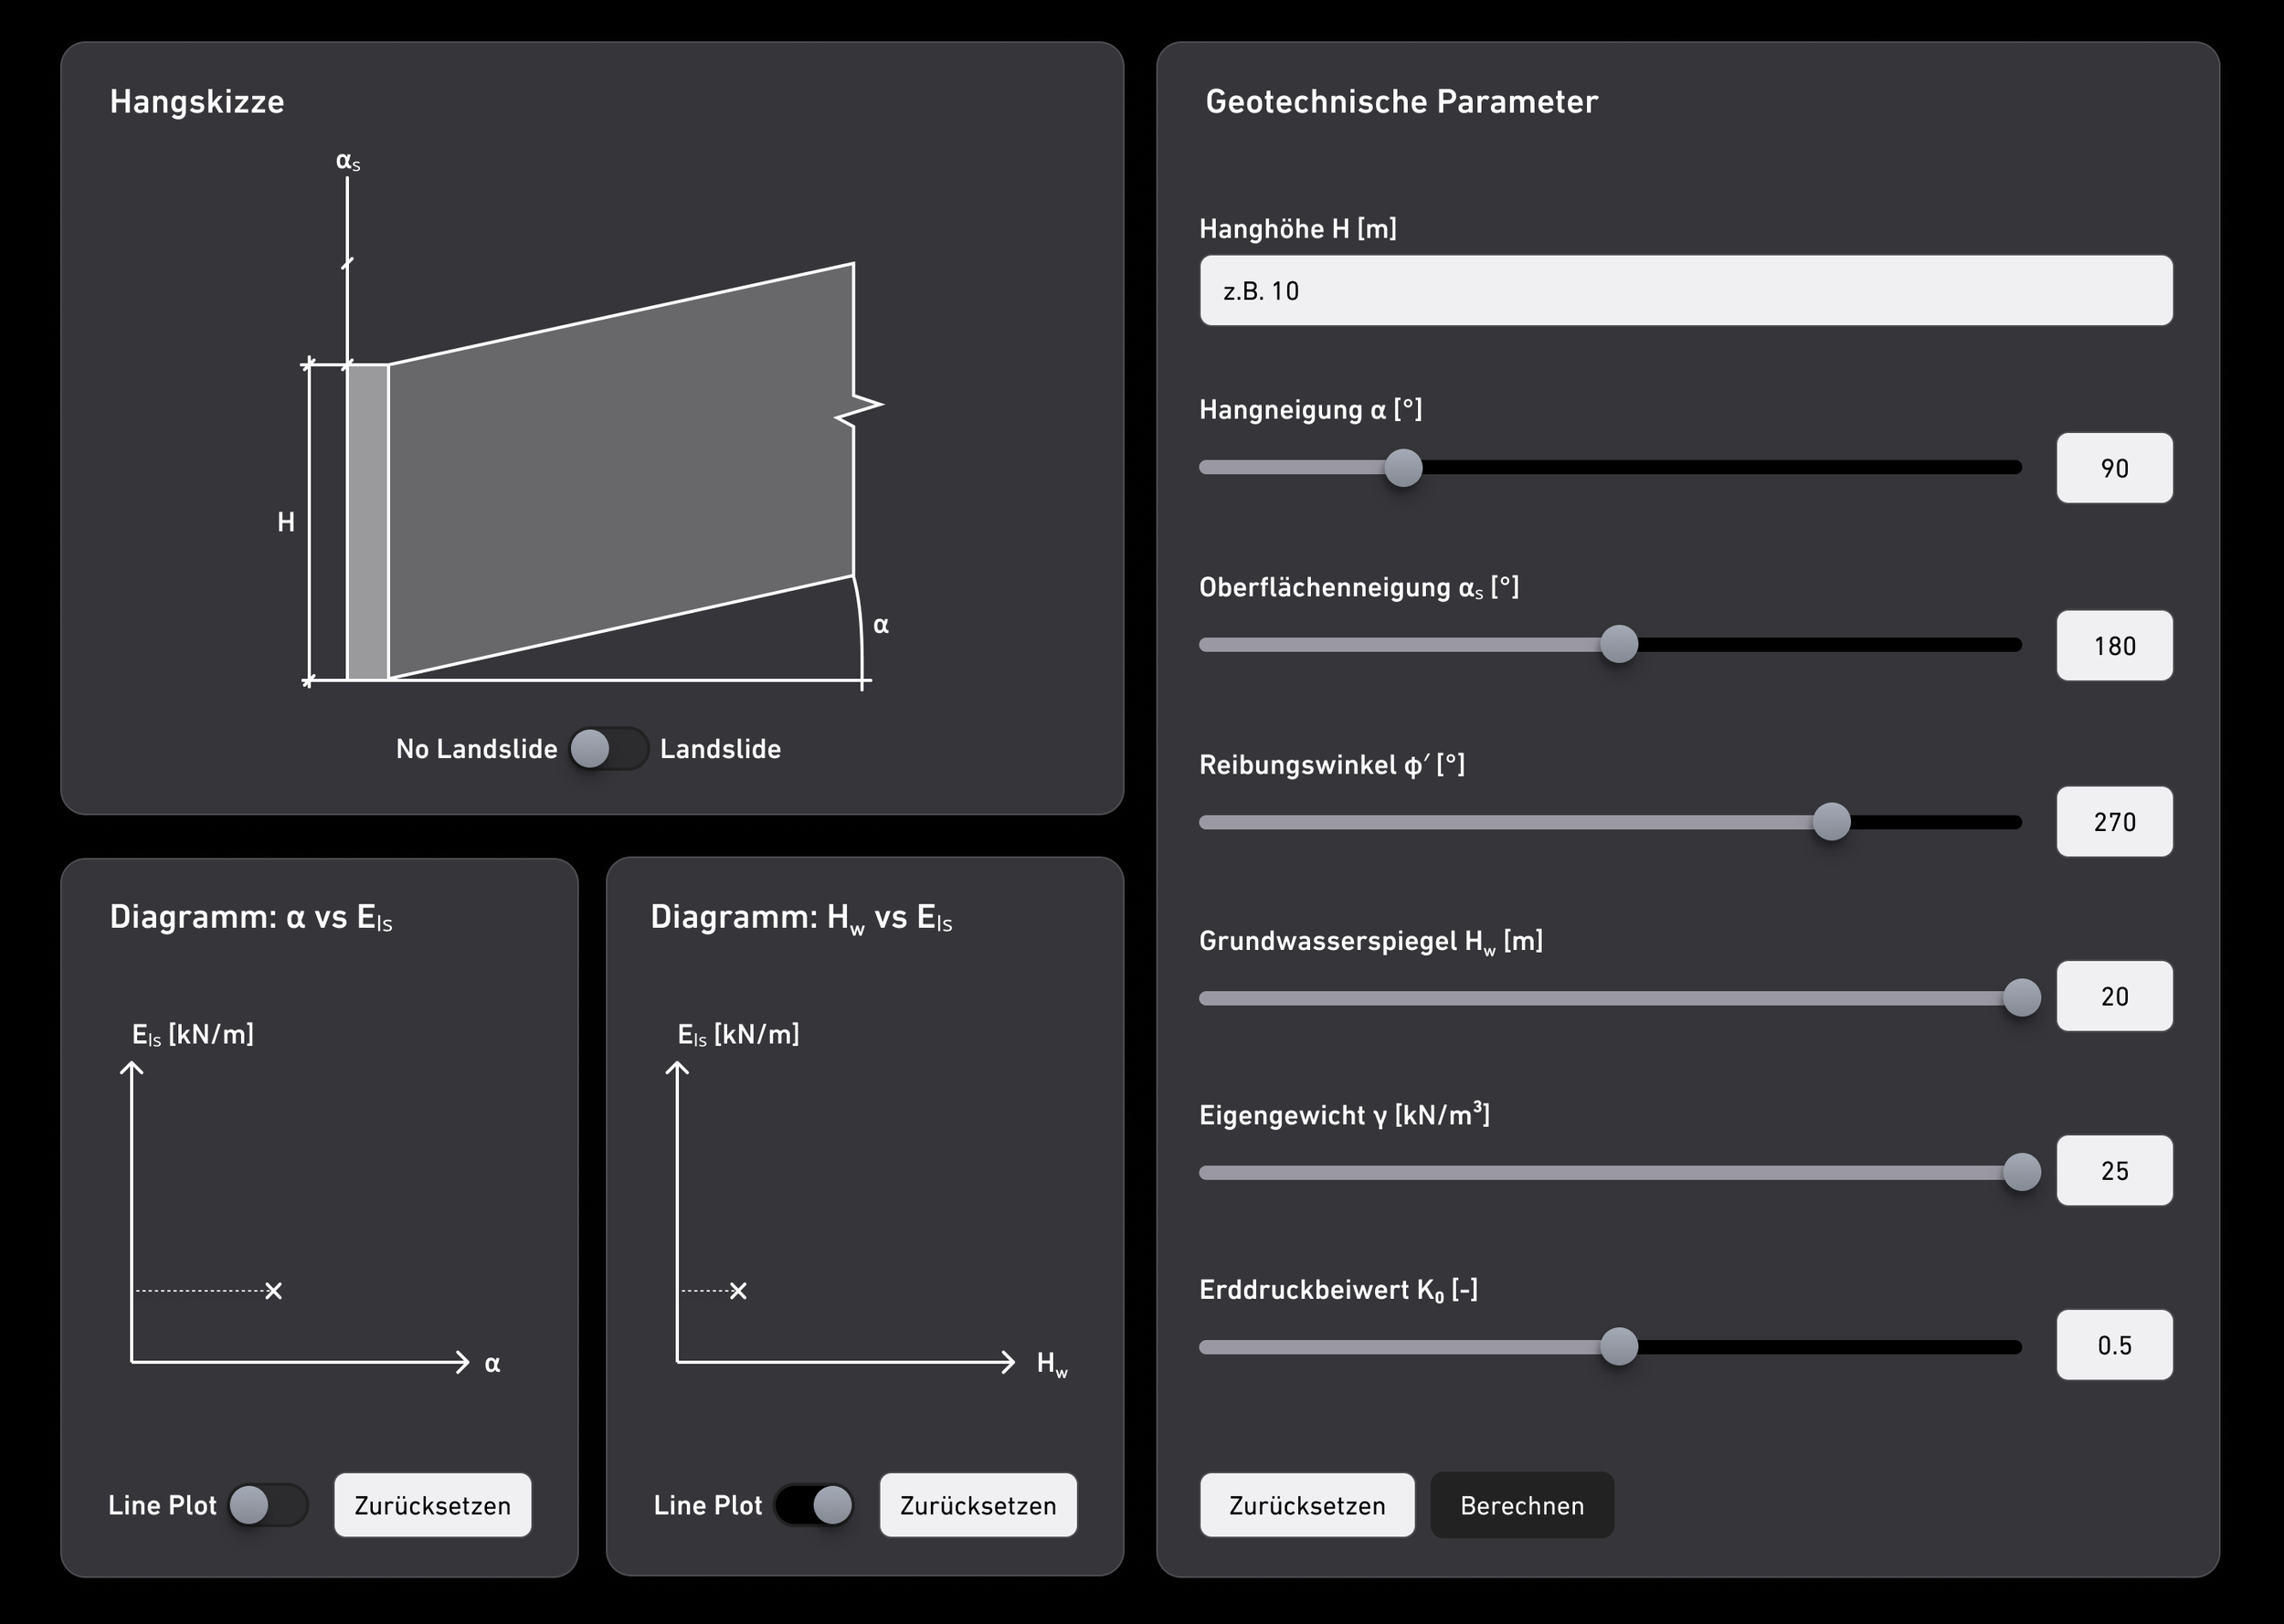Screen dimensions: 2284x1624
Task: Click the Eigengewicht γ slider handle
Action: tap(2022, 1172)
